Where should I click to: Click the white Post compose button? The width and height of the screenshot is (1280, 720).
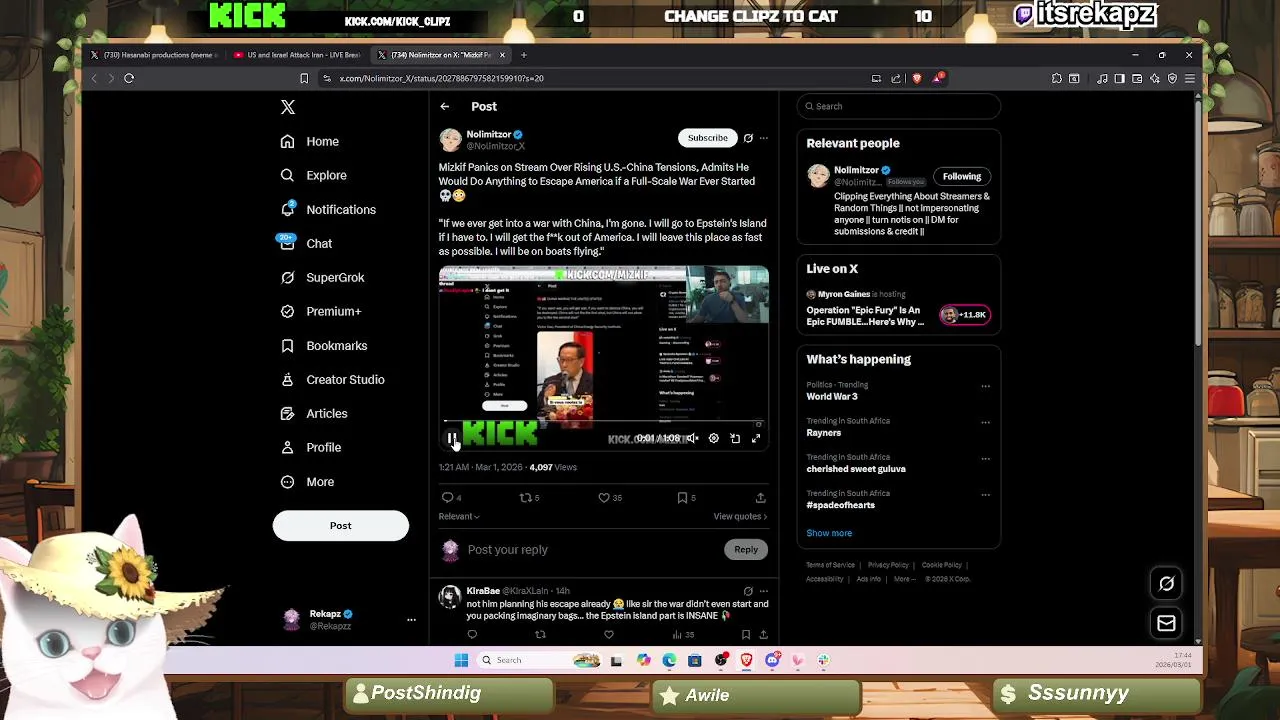click(x=340, y=525)
